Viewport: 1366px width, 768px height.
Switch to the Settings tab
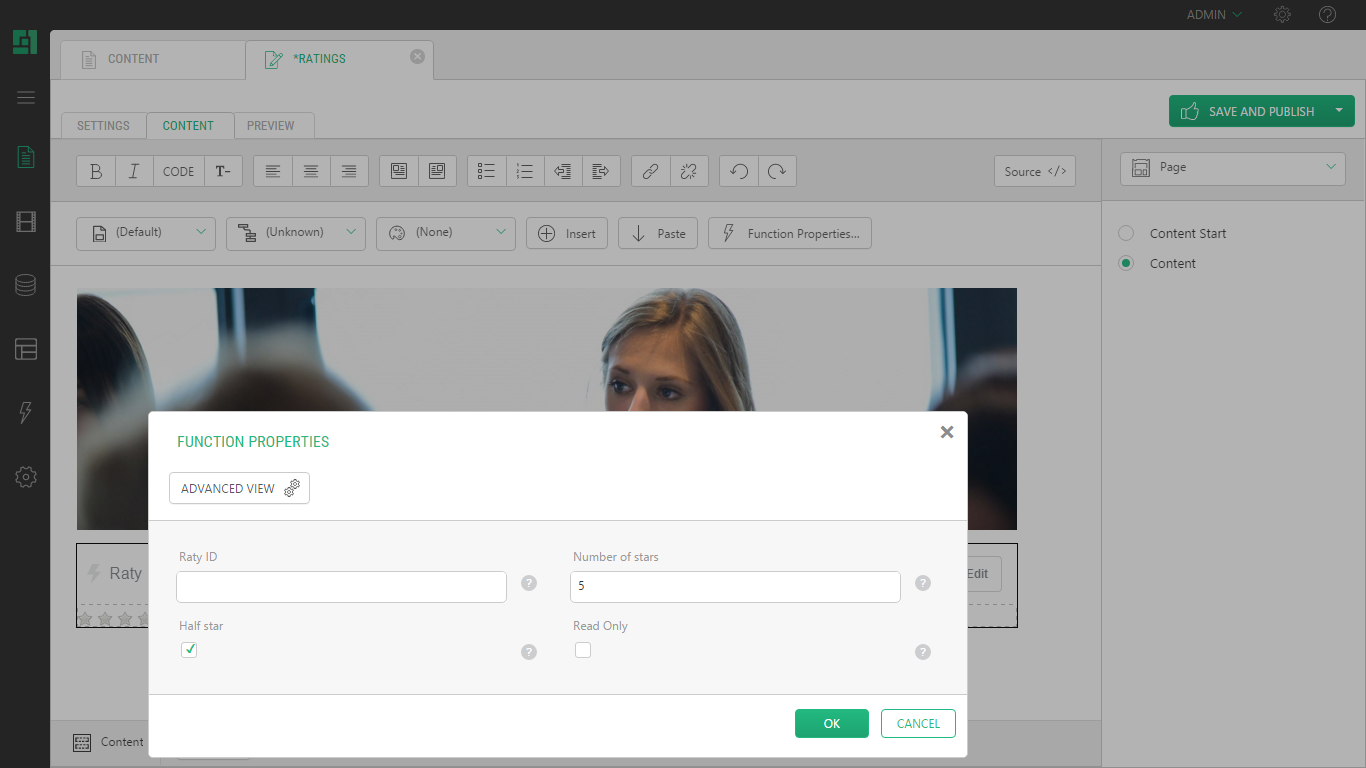pos(103,126)
